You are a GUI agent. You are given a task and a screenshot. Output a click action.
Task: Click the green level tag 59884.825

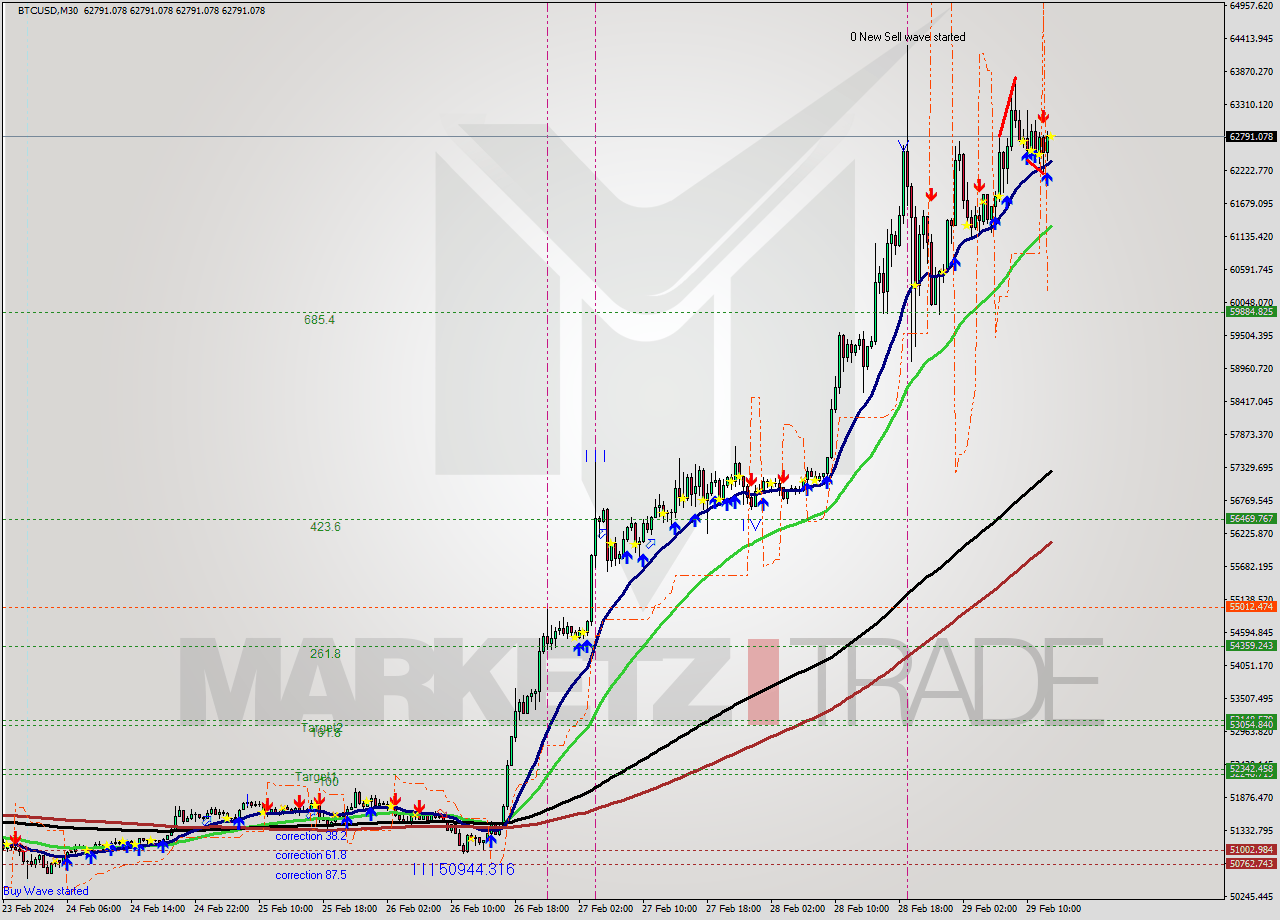coord(1251,312)
